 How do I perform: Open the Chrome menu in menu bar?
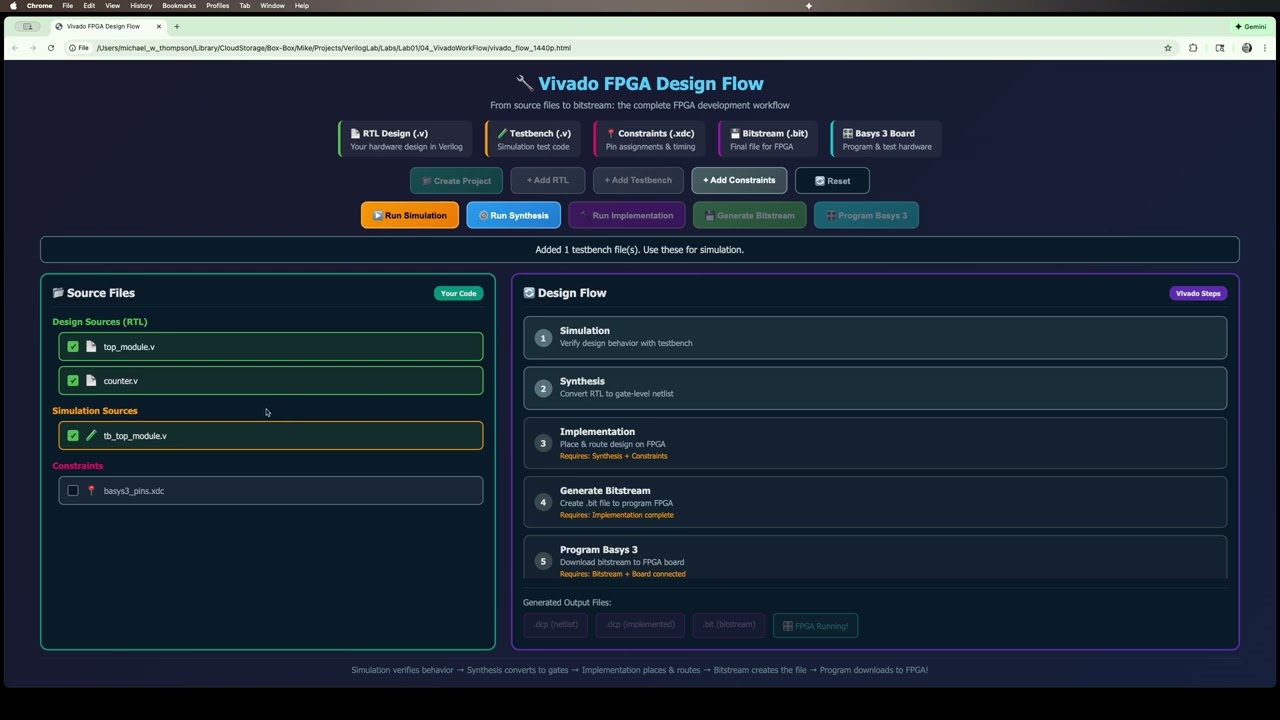pos(39,6)
